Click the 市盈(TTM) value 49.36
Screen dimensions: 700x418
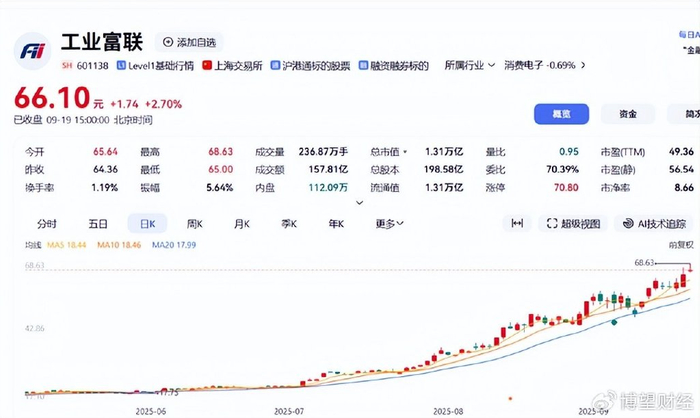tap(682, 152)
